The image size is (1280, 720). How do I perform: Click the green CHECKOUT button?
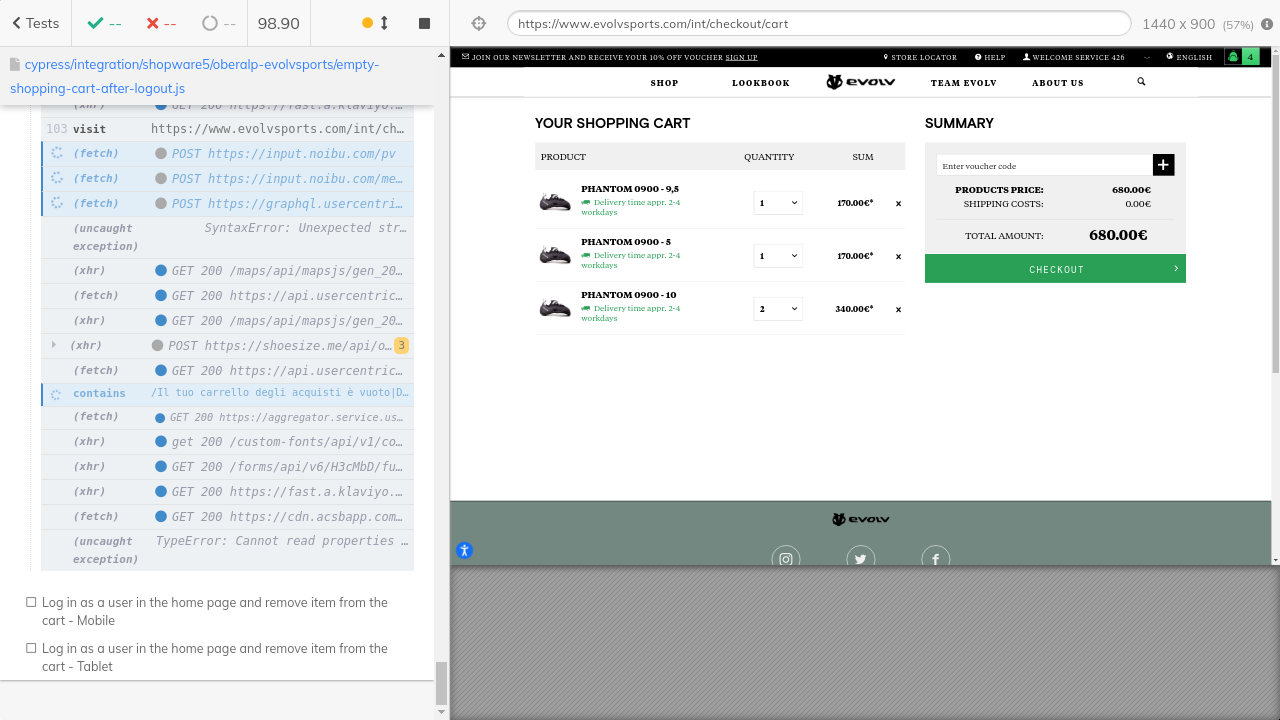[x=1055, y=269]
